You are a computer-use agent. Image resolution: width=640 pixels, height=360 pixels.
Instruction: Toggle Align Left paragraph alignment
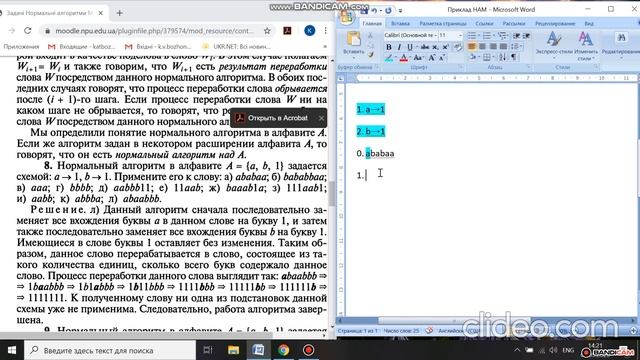471,46
